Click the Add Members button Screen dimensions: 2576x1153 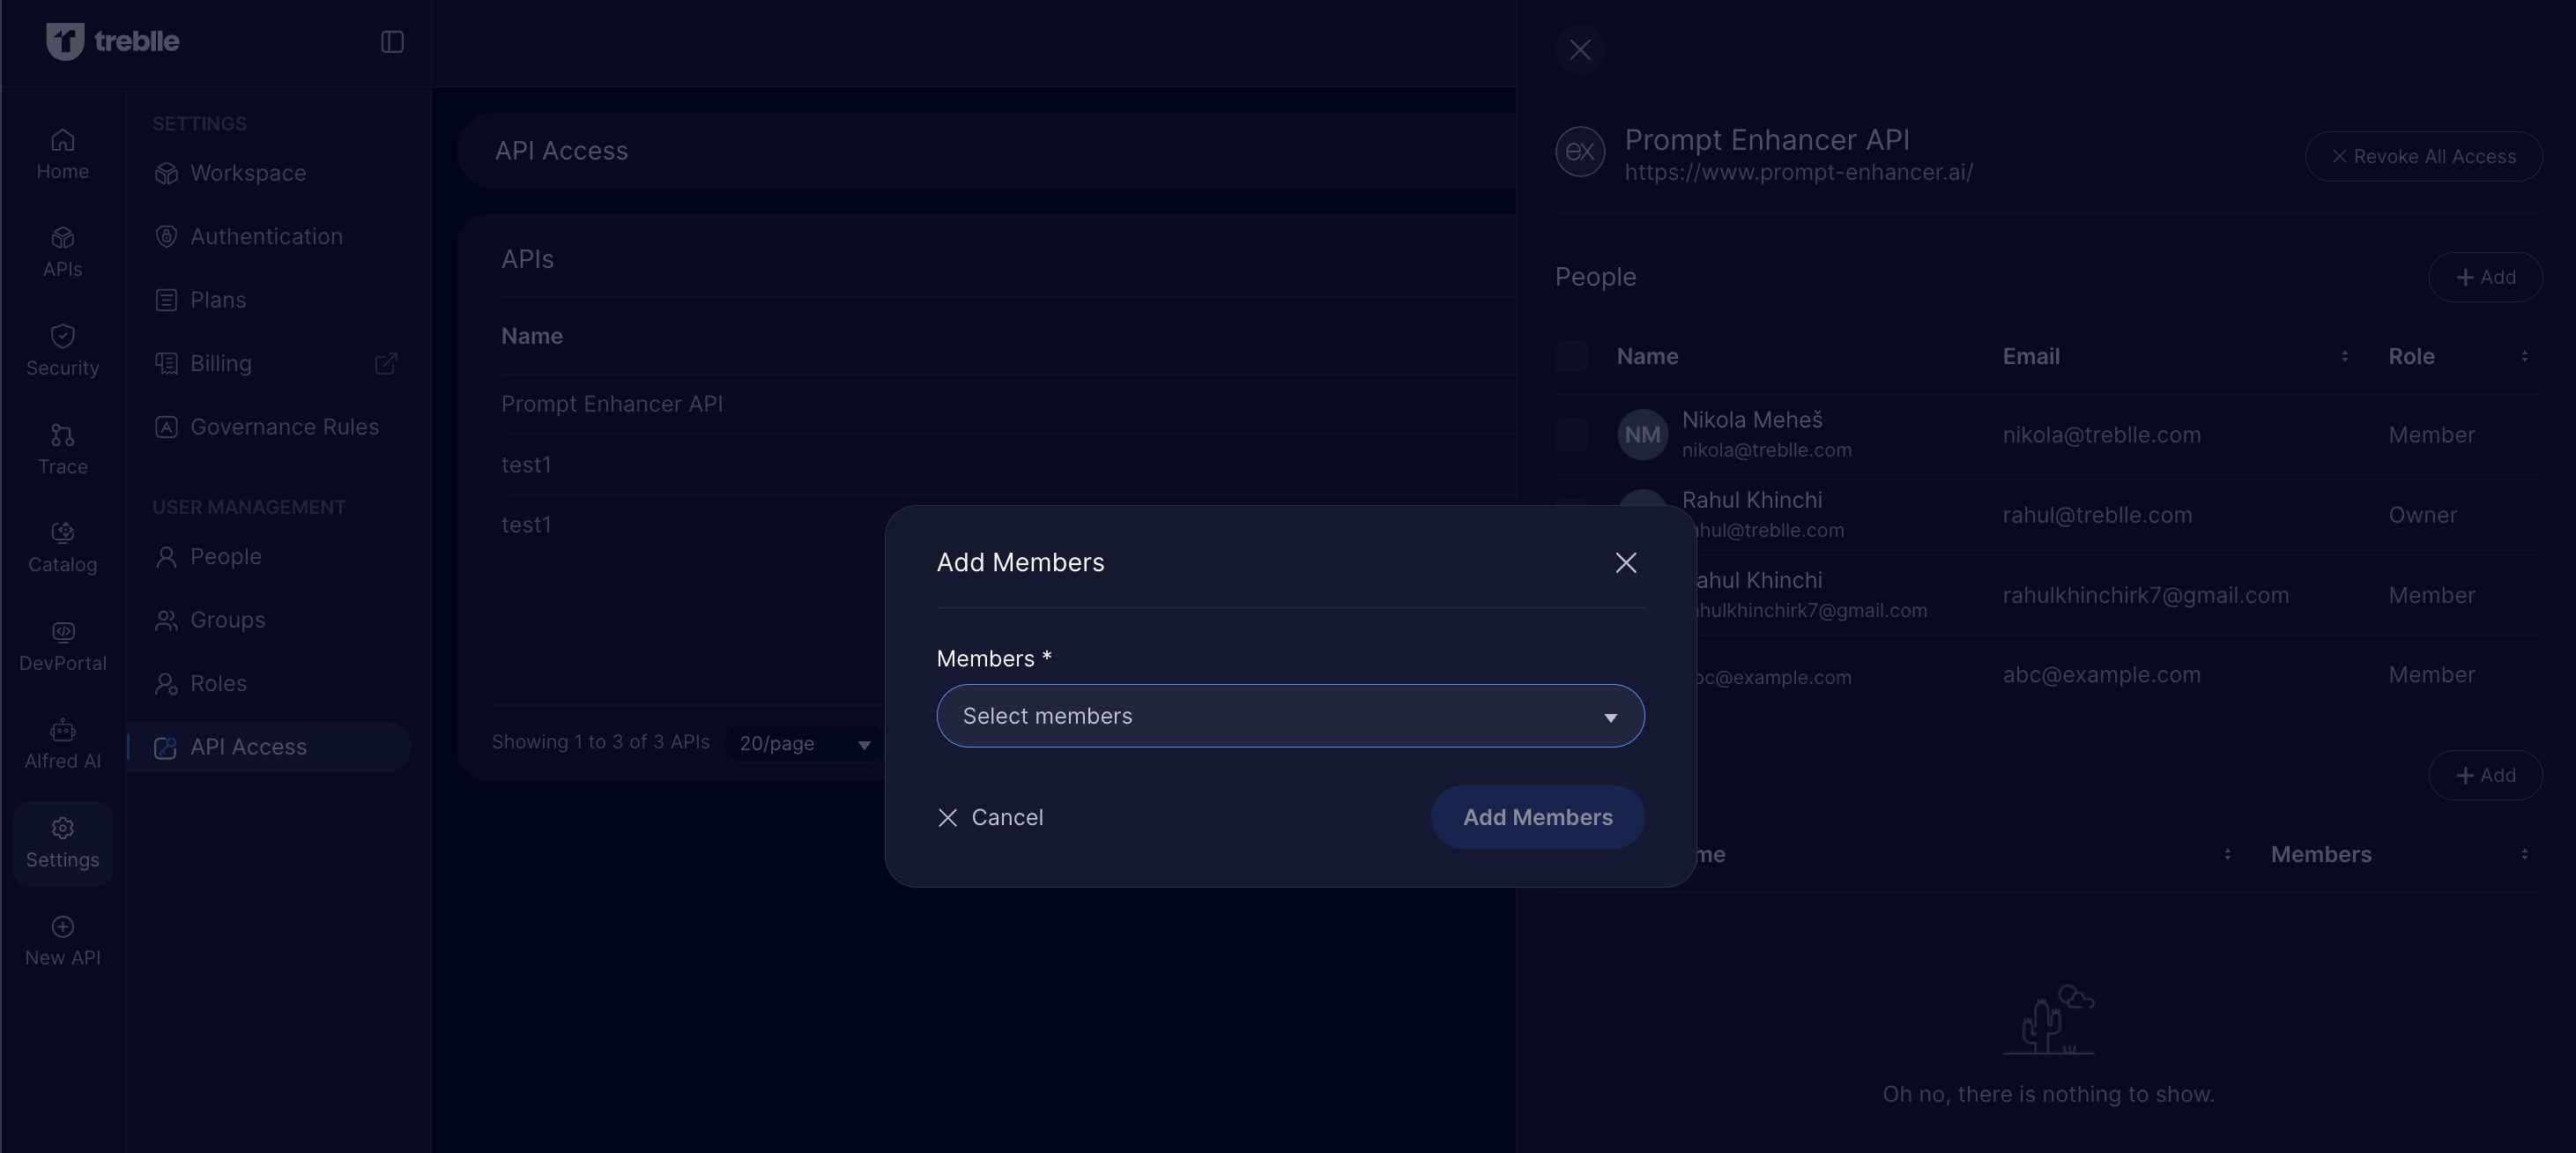coord(1536,817)
